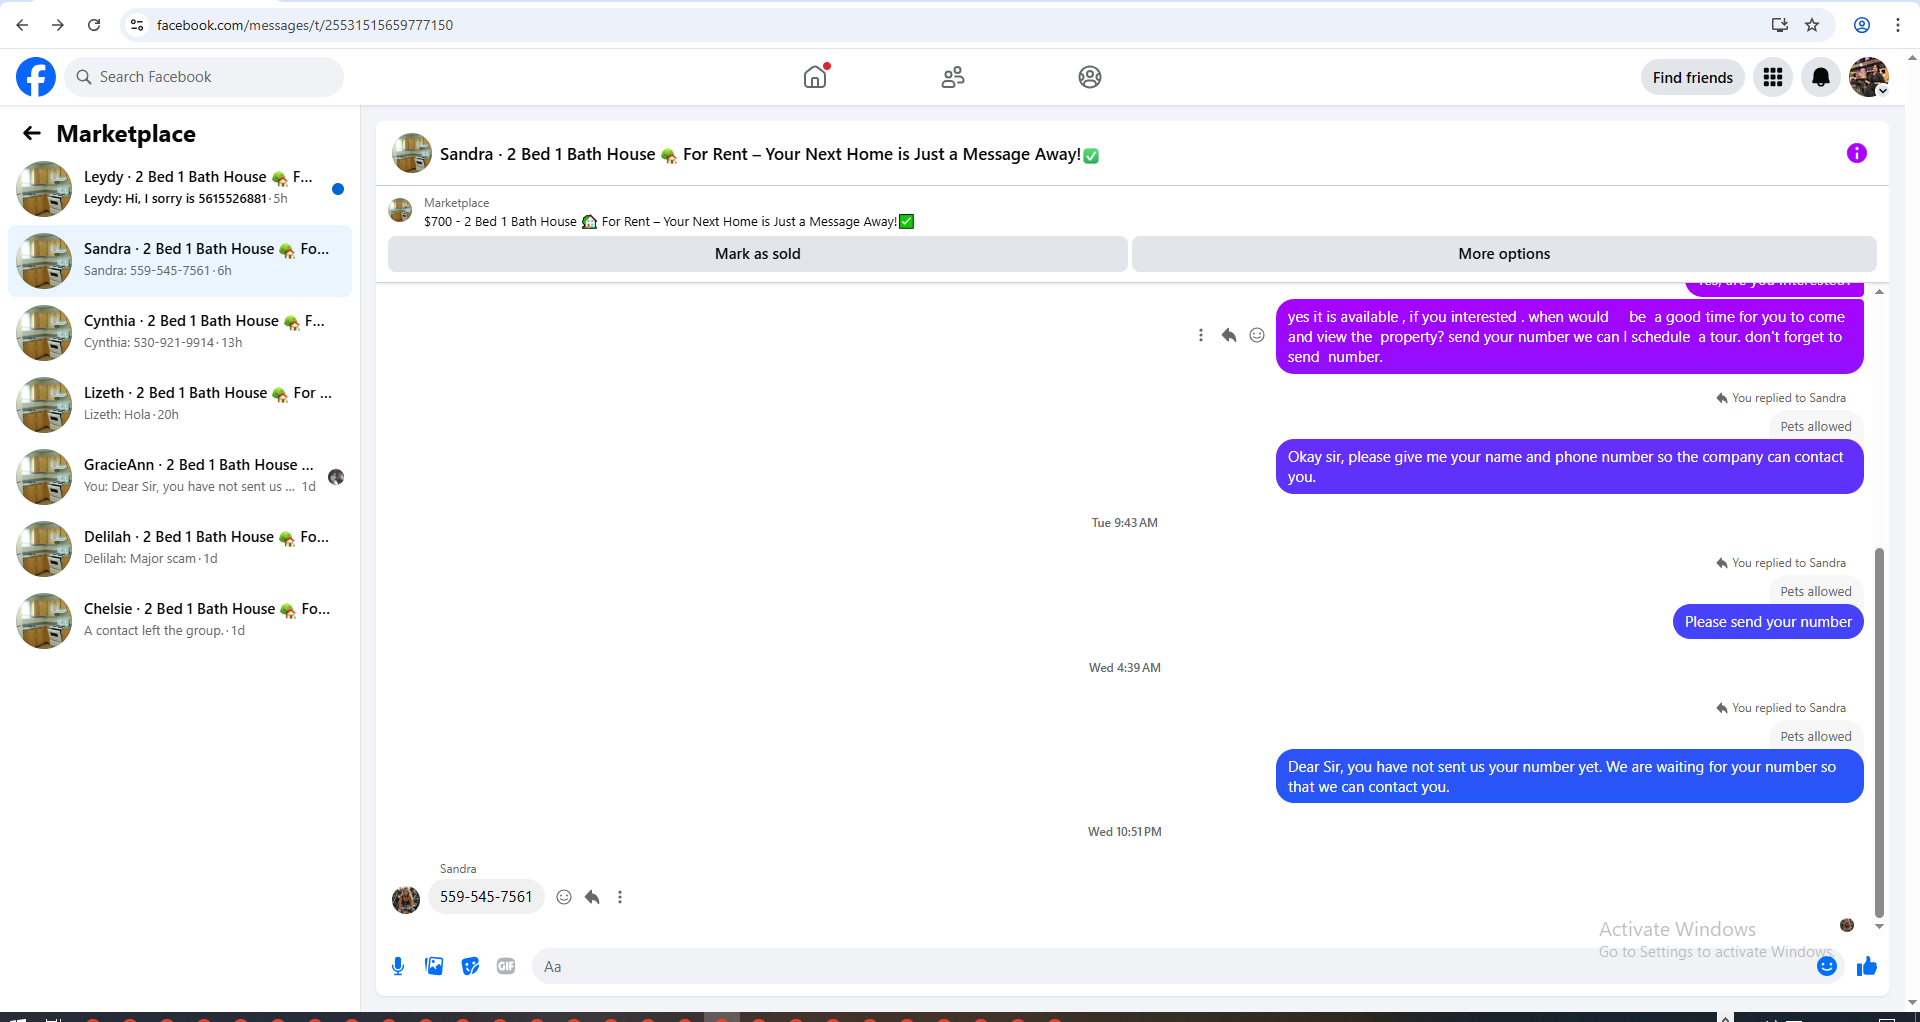
Task: Choose a sticker icon
Action: [470, 966]
